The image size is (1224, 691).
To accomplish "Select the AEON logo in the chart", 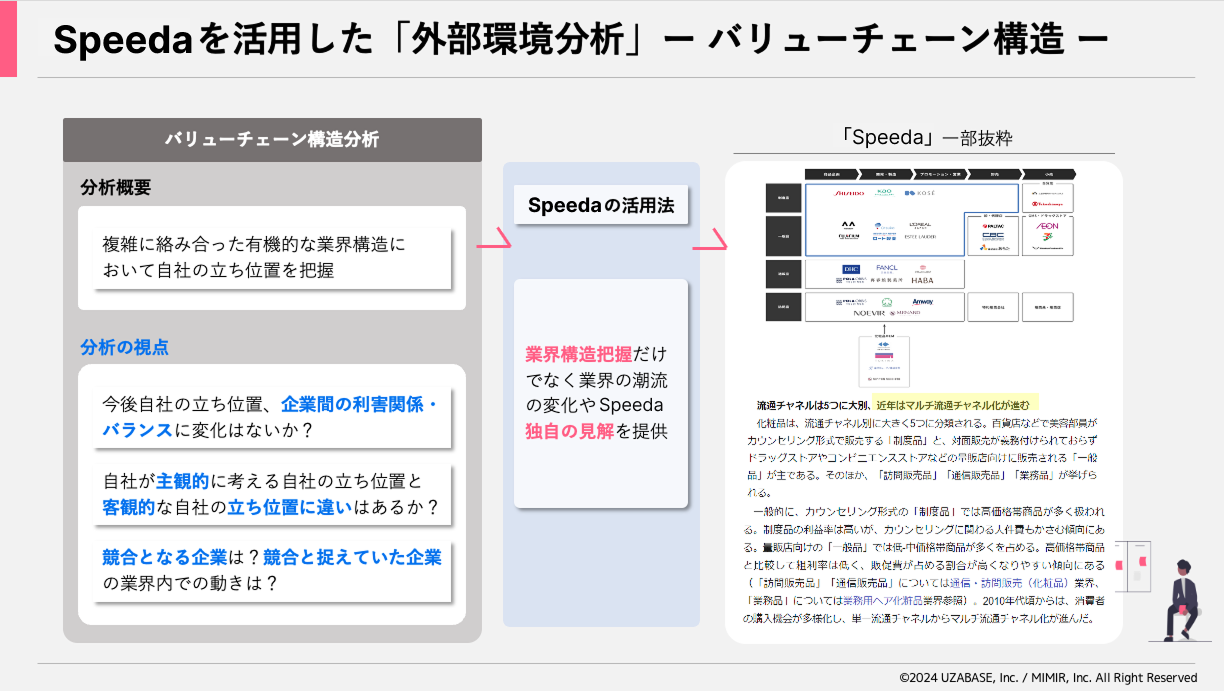I will coord(1048,227).
